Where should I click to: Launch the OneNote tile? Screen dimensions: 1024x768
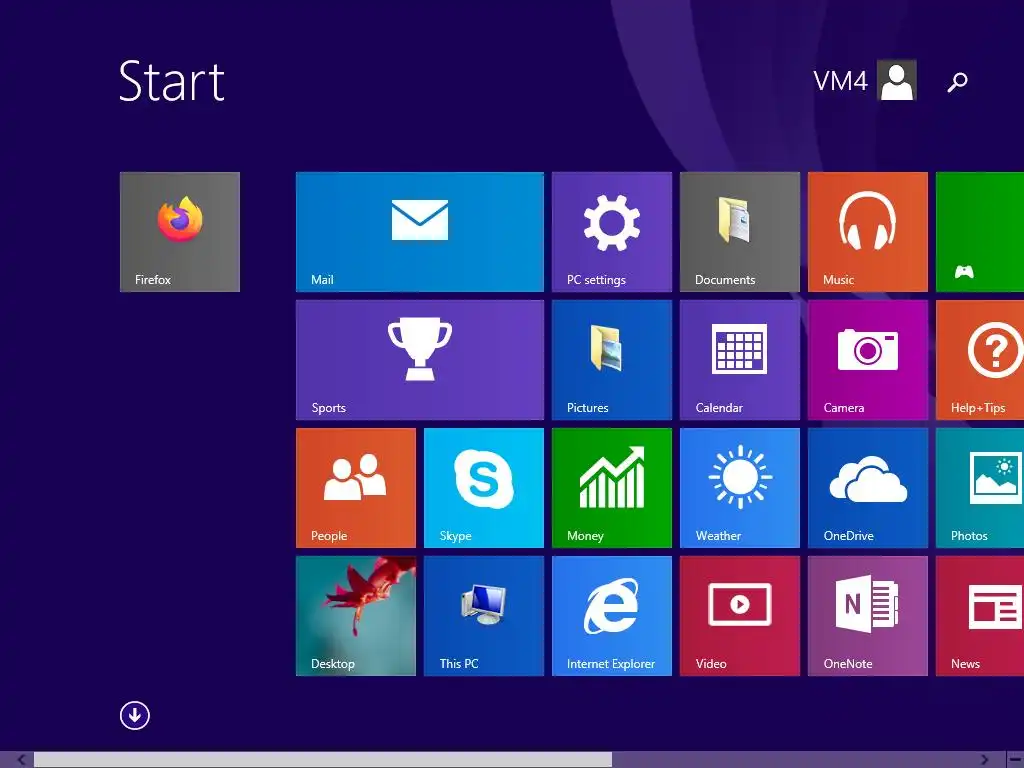tap(867, 616)
